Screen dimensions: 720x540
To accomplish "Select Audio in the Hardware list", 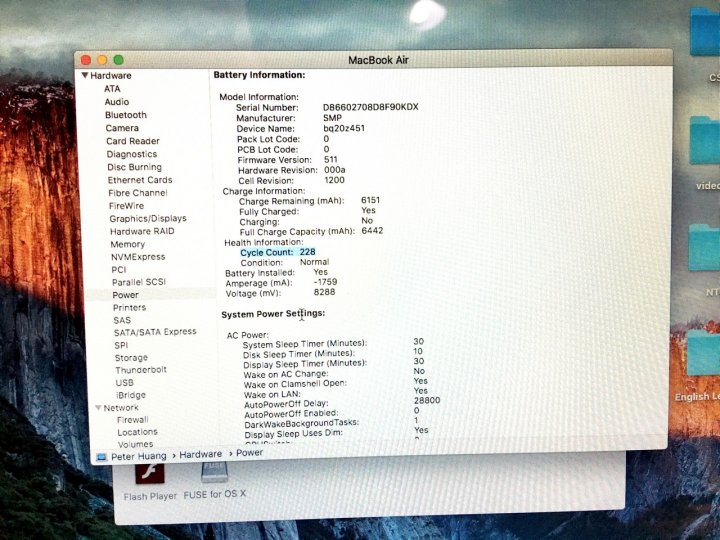I will coord(117,102).
